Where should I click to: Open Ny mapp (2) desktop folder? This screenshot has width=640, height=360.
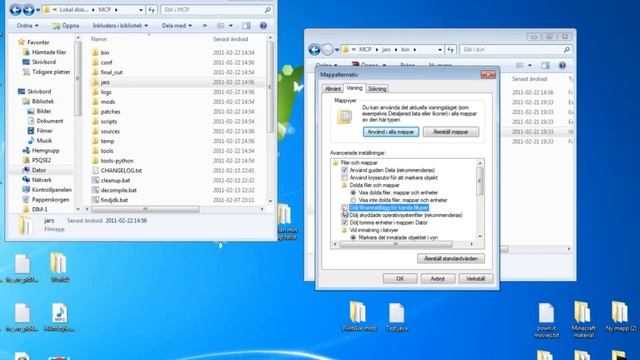(620, 316)
